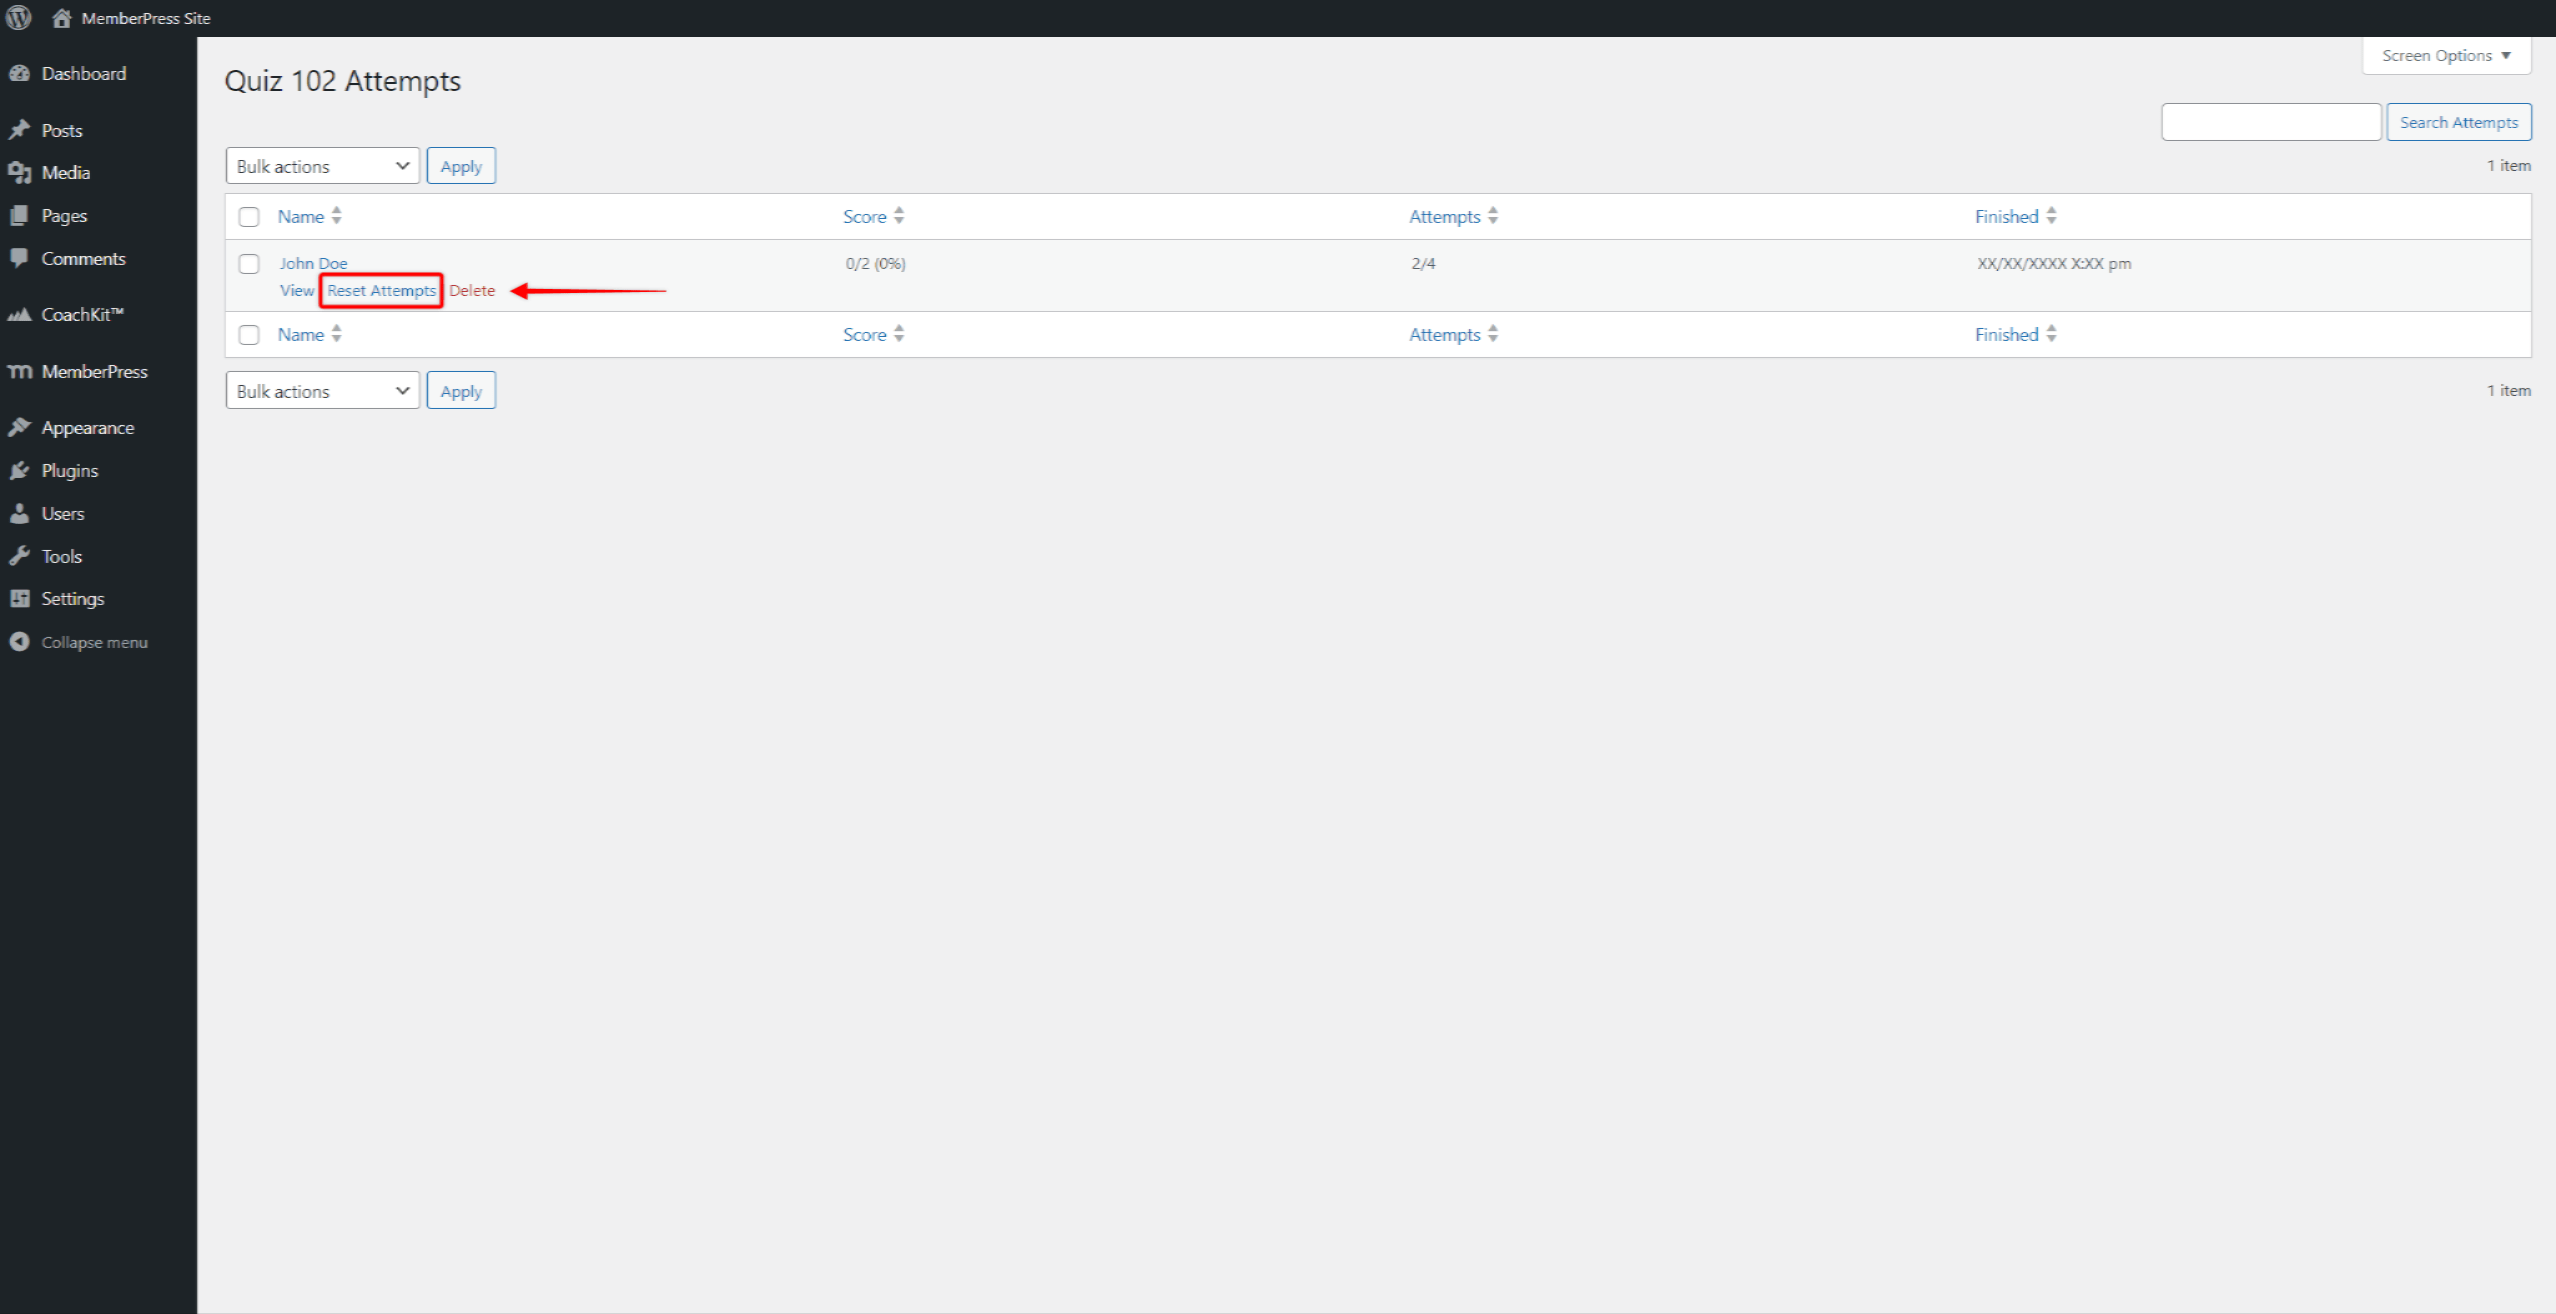The image size is (2556, 1314).
Task: Open Media library section
Action: pos(65,171)
